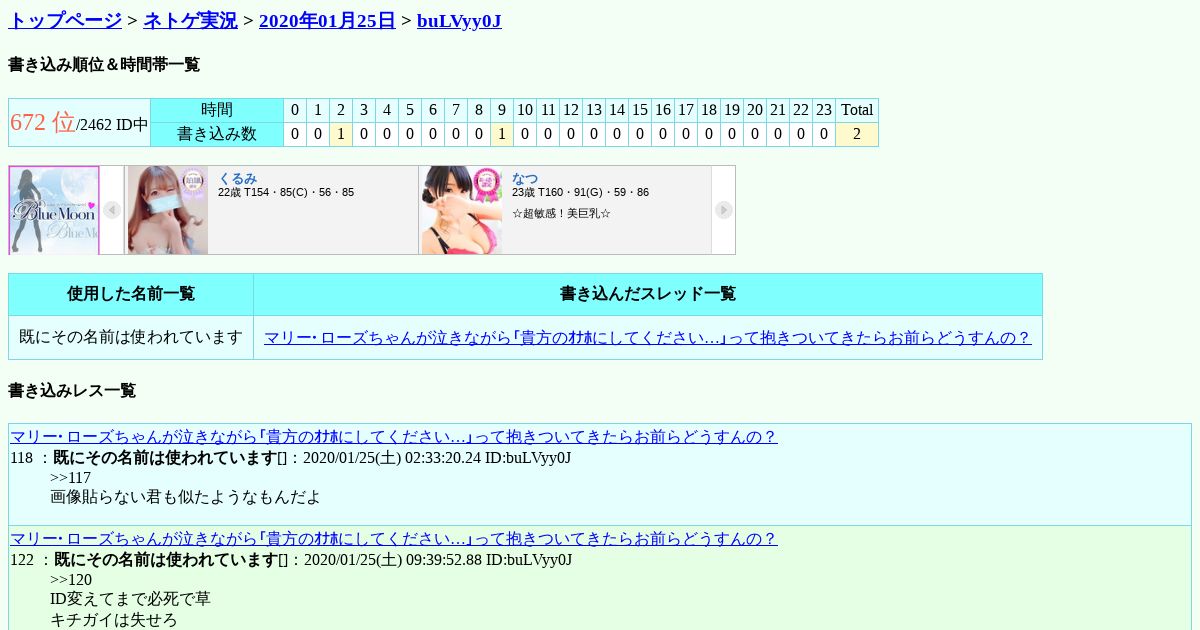The image size is (1200, 630).
Task: Click post number 118
Action: click(22, 458)
